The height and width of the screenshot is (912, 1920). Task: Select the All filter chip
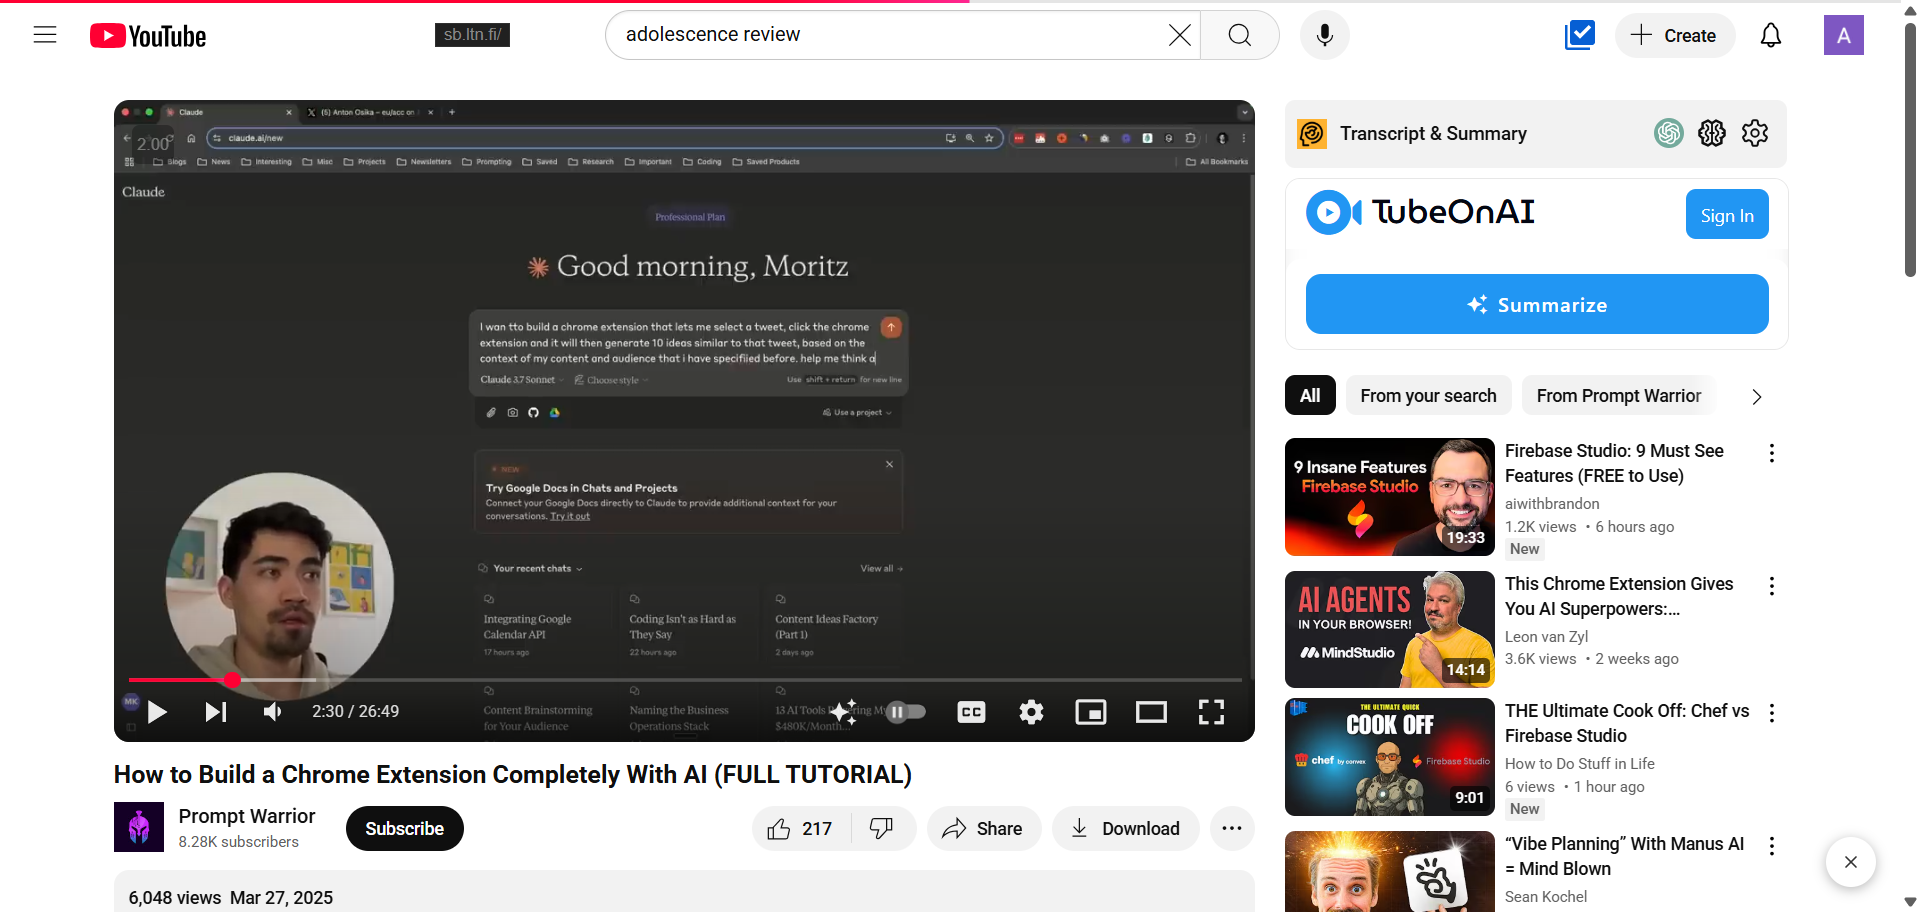(x=1310, y=396)
